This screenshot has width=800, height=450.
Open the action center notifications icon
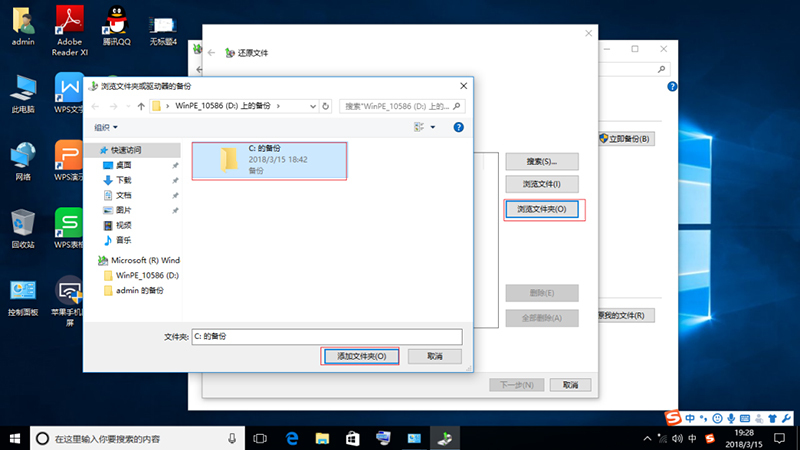click(x=780, y=438)
